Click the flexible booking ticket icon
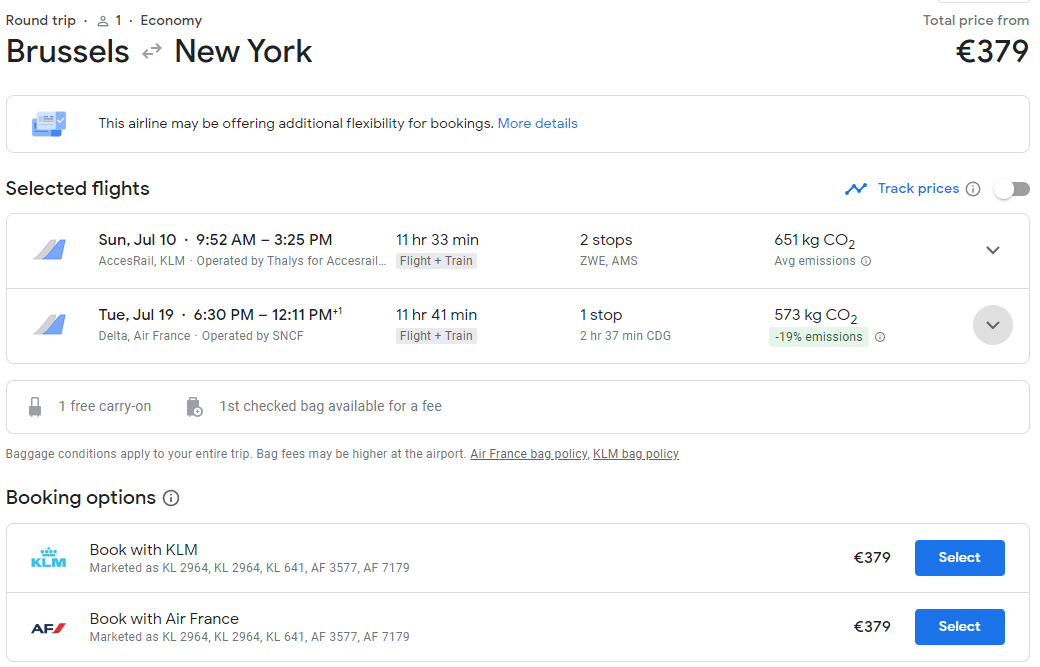The height and width of the screenshot is (667, 1040). [48, 124]
